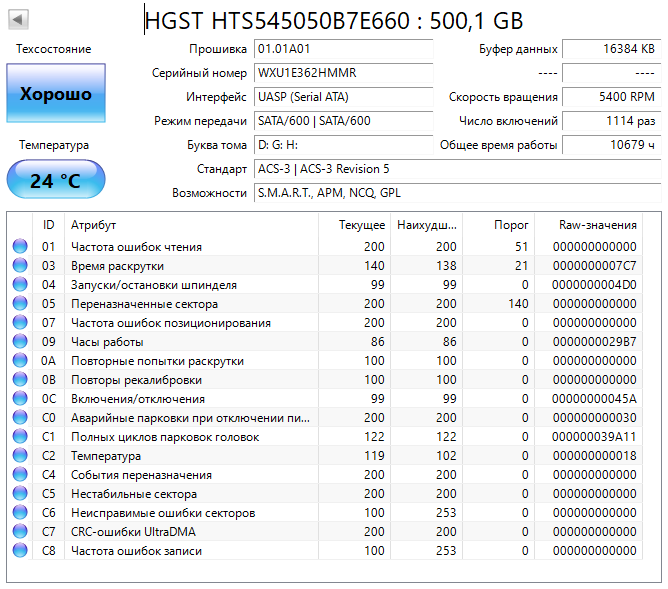Select the Температура attribute row
Screen dimensions: 668x589
(326, 456)
